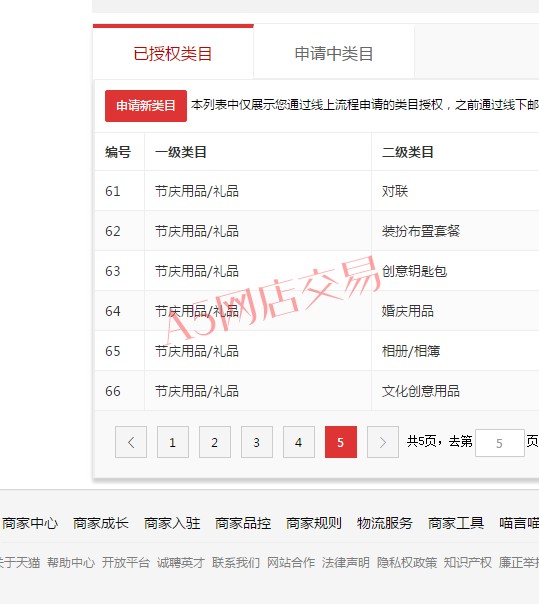The height and width of the screenshot is (604, 539).
Task: Open pagination page 3
Action: 257,442
